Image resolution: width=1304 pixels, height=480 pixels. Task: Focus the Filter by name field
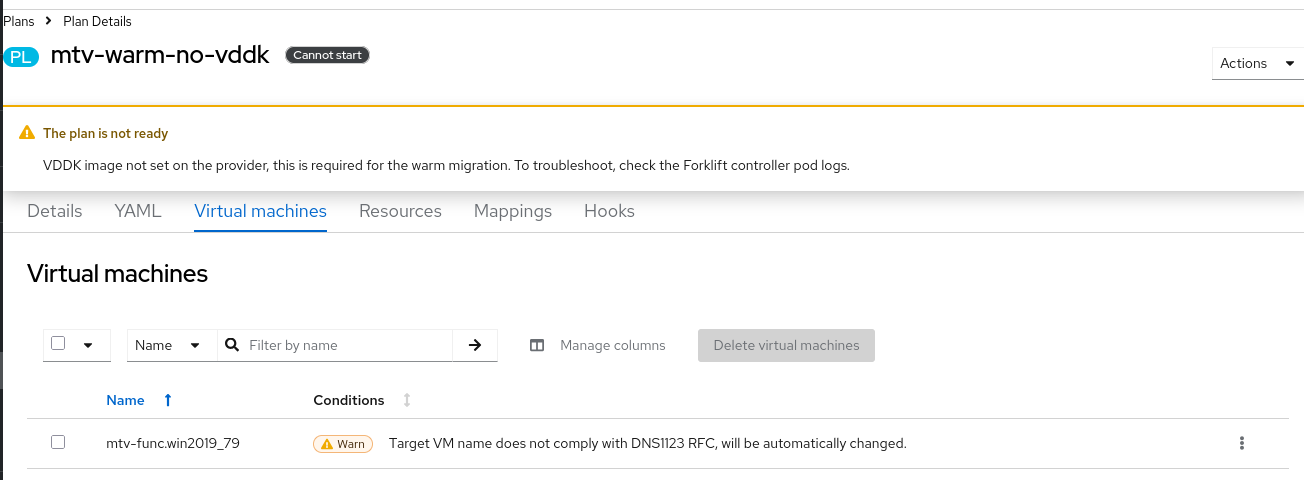(x=345, y=345)
